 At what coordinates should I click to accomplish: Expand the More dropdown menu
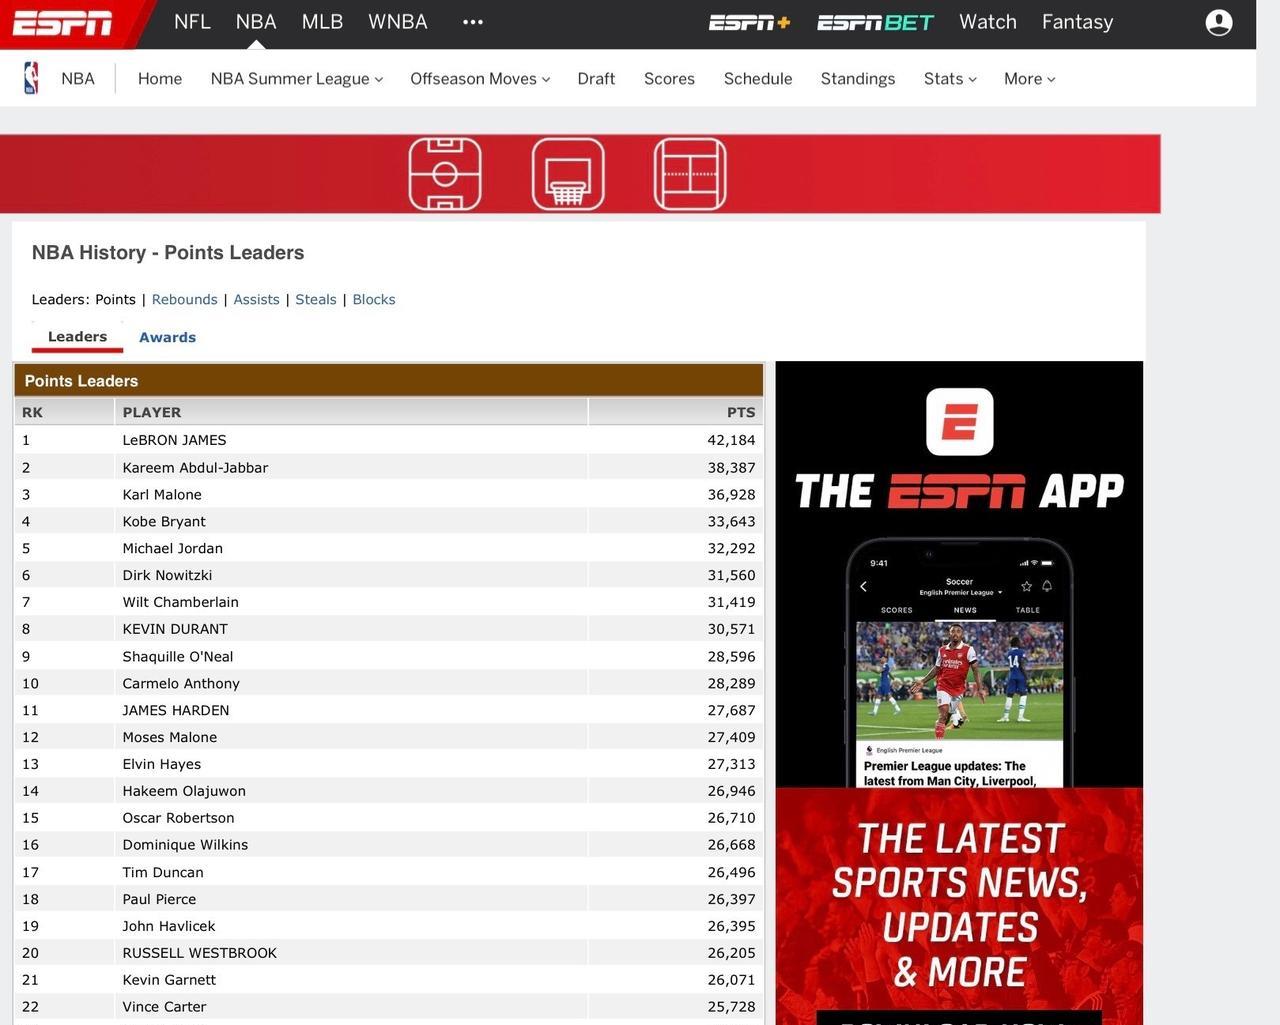(1030, 79)
